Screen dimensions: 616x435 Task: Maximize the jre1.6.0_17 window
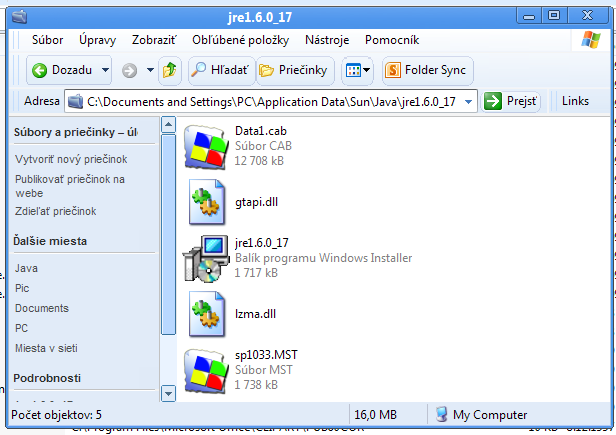click(554, 16)
